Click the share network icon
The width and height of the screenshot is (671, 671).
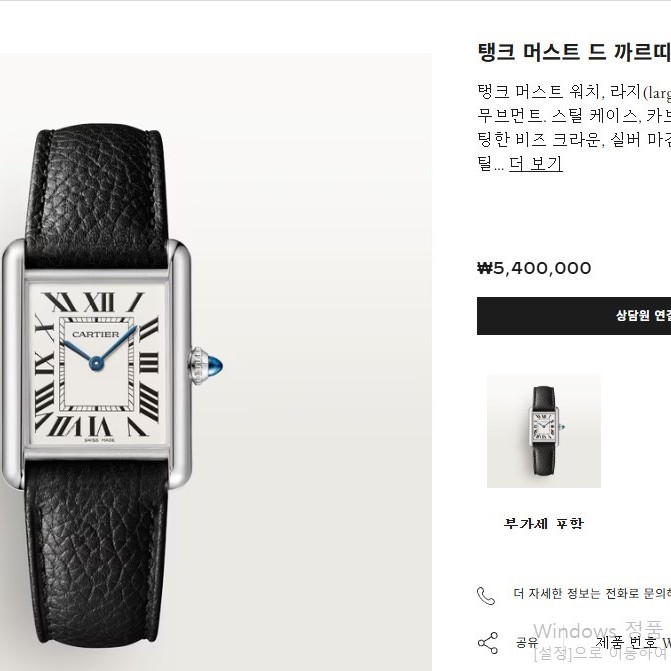tap(488, 643)
